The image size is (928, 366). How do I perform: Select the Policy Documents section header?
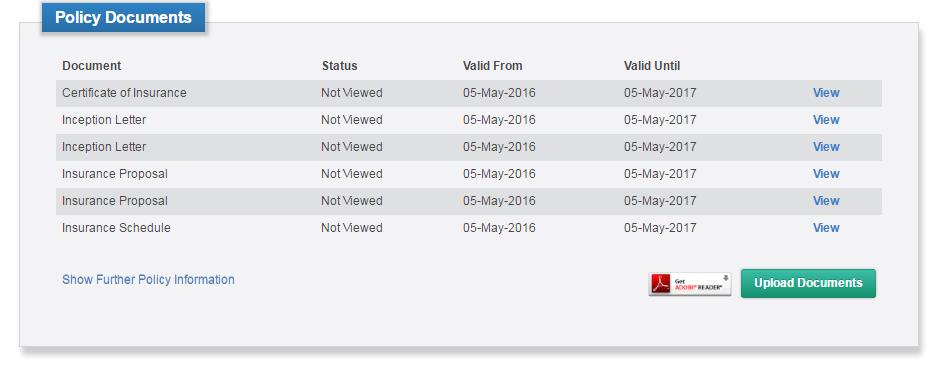coord(123,17)
